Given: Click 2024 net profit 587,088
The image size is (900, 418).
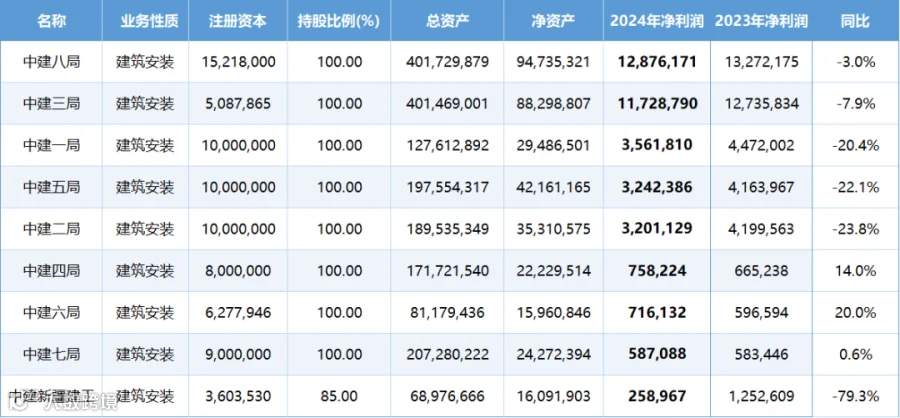Looking at the screenshot, I should 657,354.
